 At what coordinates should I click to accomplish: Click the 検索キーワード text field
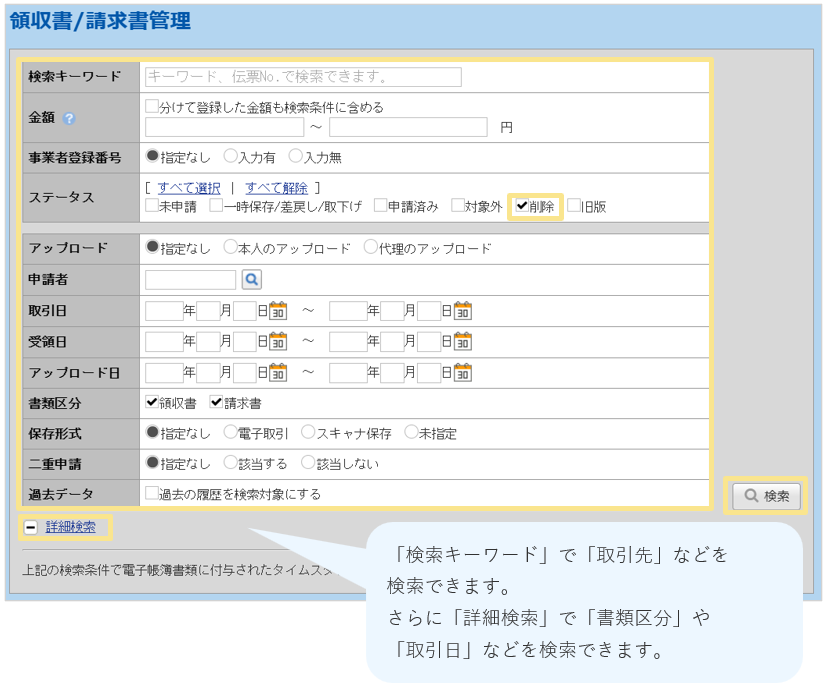click(303, 77)
